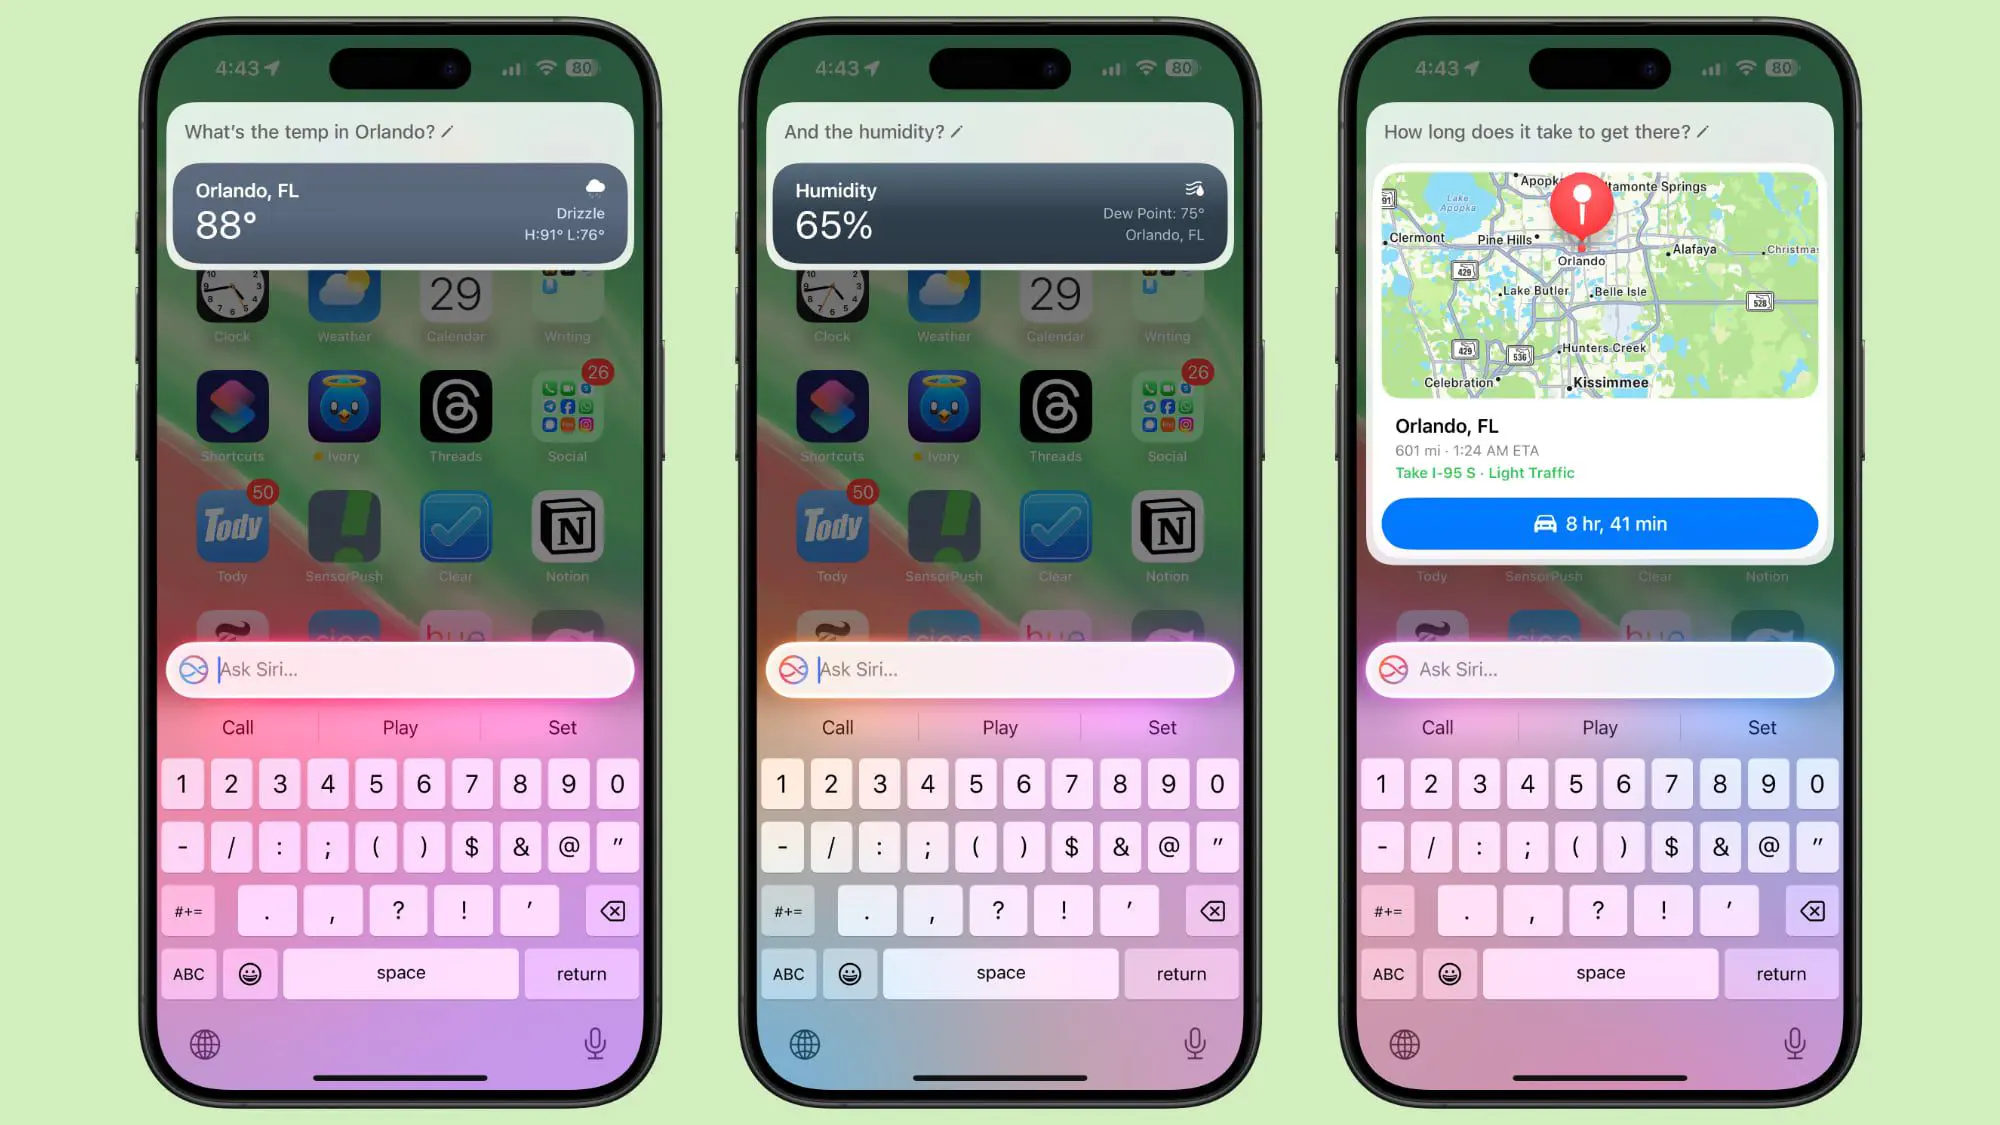Tap the driving directions button
Screen dimensions: 2000x1125
(1599, 523)
